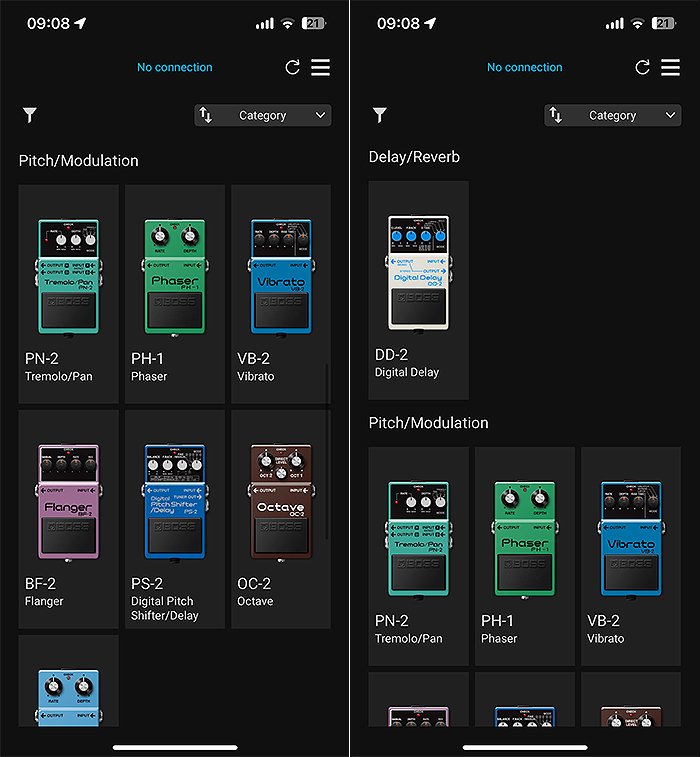Tap the "Digital Delay" label text
The width and height of the screenshot is (700, 757).
coord(407,372)
